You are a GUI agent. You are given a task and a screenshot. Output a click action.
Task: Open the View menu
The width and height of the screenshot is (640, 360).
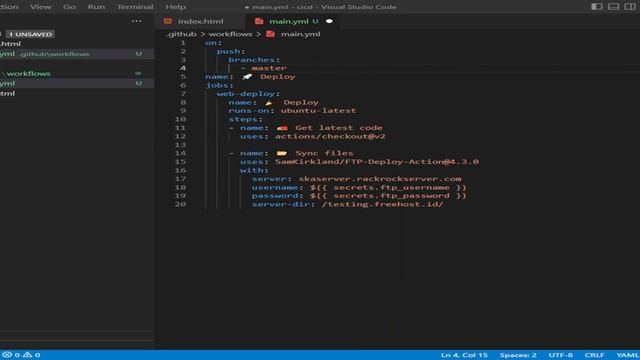click(x=40, y=7)
